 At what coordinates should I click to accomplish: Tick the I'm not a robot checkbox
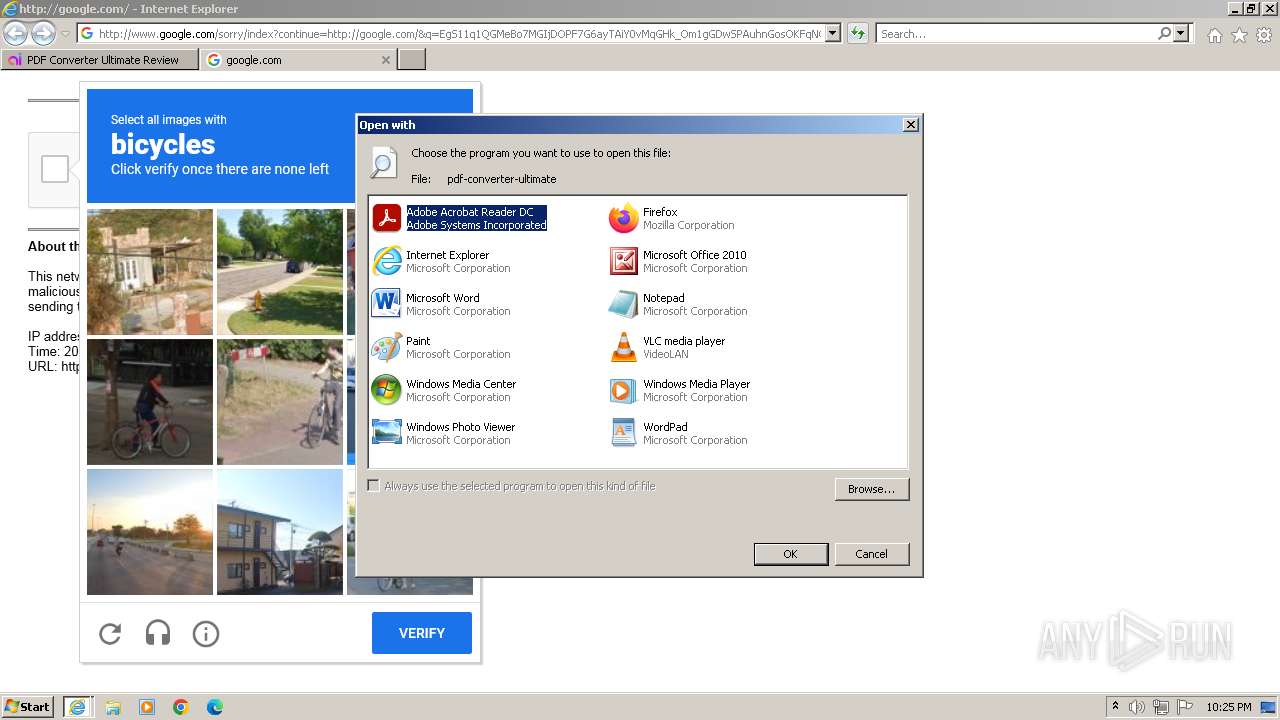click(55, 169)
